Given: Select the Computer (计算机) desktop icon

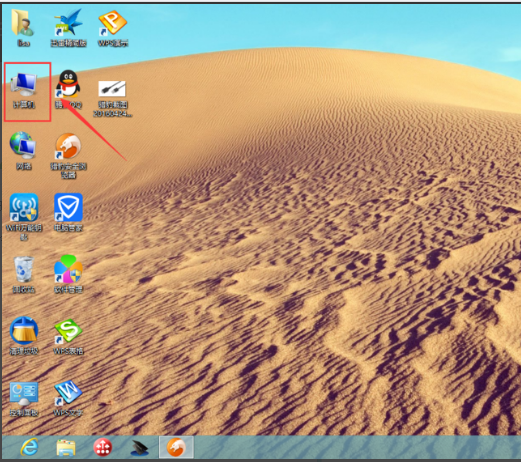Looking at the screenshot, I should pos(24,90).
